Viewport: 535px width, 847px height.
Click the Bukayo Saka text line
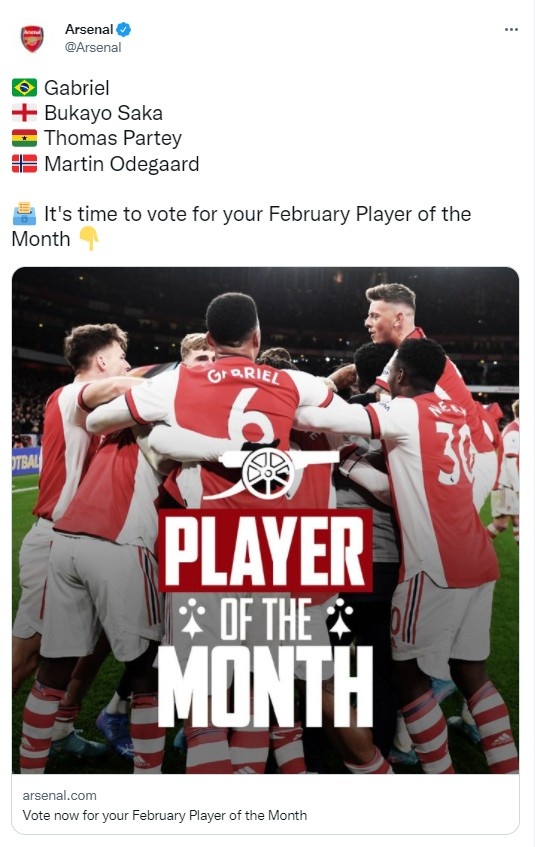tap(103, 113)
